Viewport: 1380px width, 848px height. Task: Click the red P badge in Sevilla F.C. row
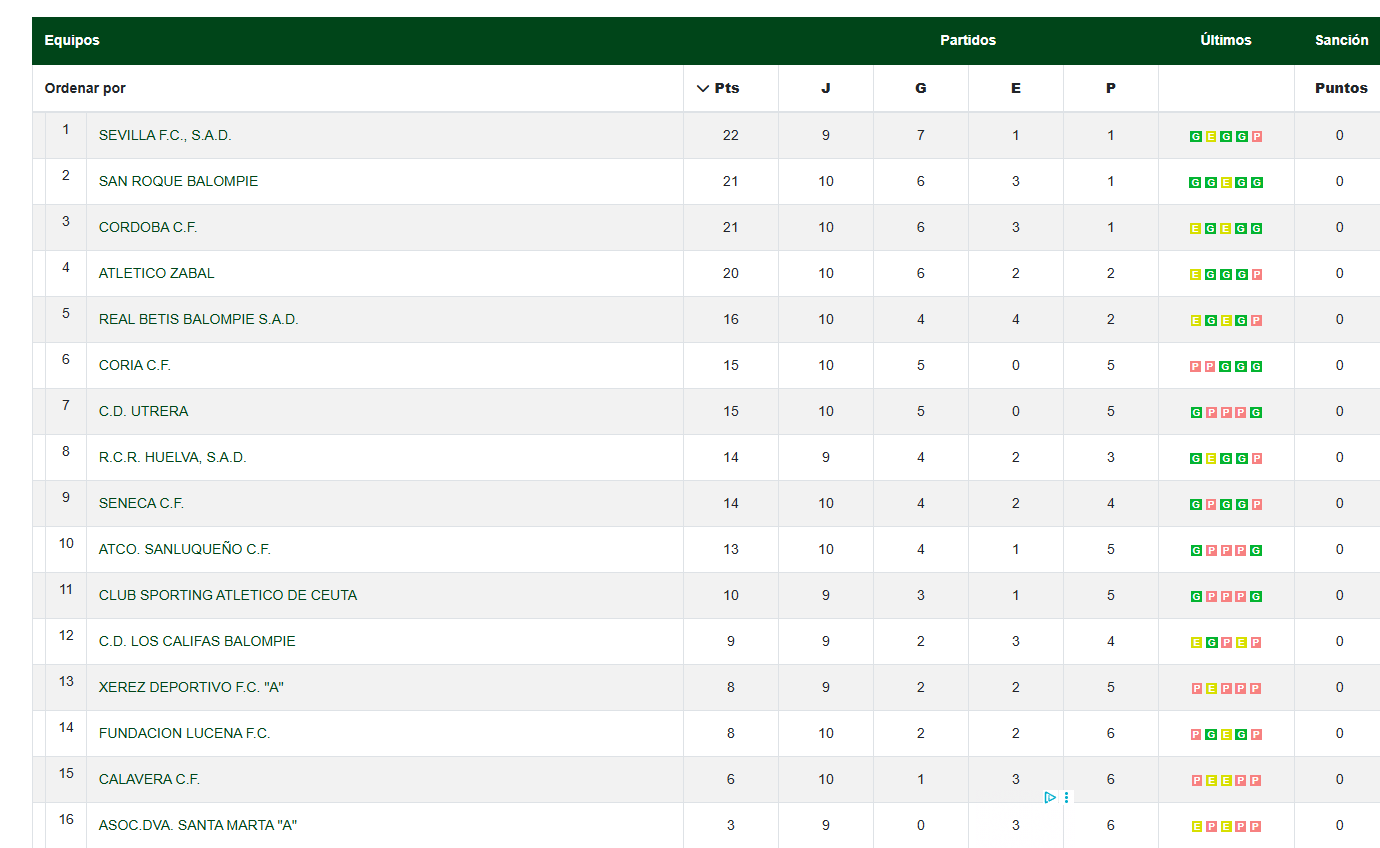pyautogui.click(x=1257, y=136)
